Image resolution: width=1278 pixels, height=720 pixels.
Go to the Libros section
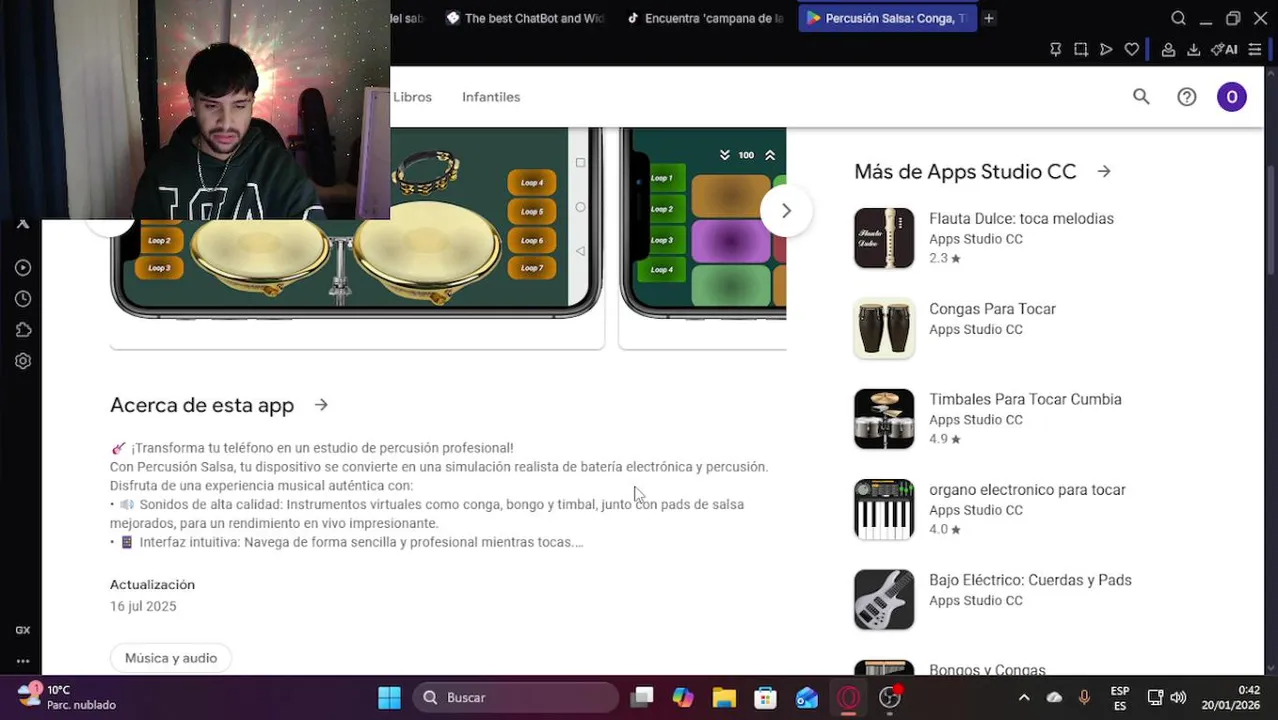click(x=412, y=97)
